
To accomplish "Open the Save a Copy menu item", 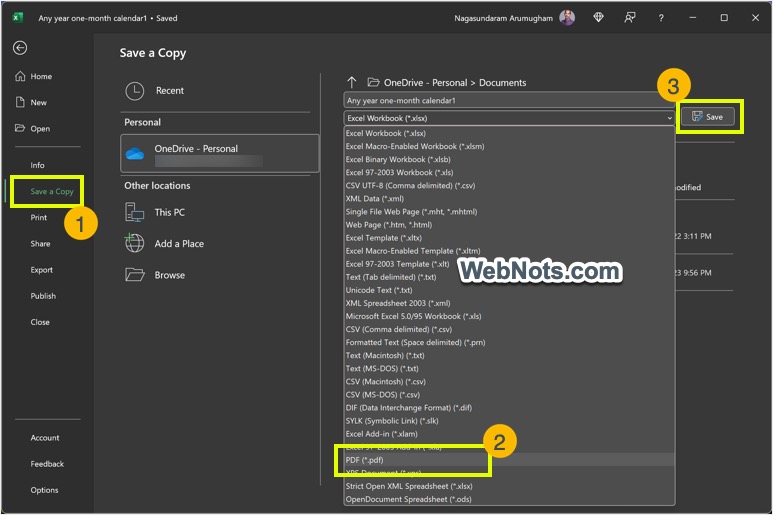I will coord(52,191).
